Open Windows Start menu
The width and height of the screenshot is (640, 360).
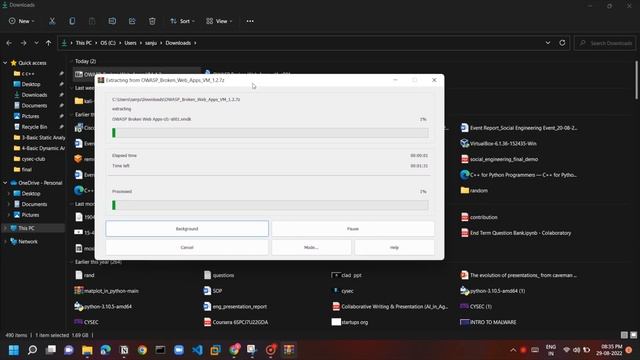pyautogui.click(x=14, y=350)
